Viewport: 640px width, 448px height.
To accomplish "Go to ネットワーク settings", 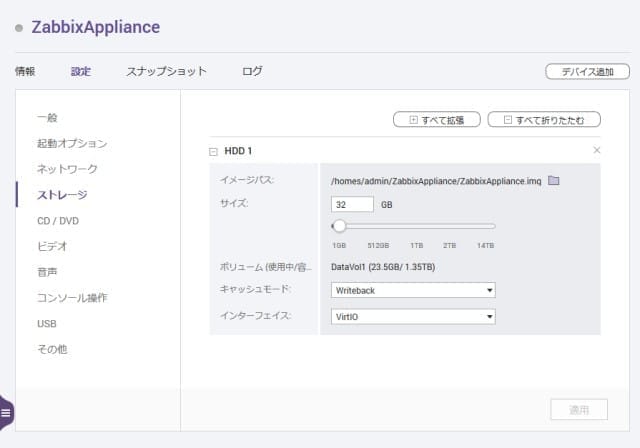I will tap(67, 169).
